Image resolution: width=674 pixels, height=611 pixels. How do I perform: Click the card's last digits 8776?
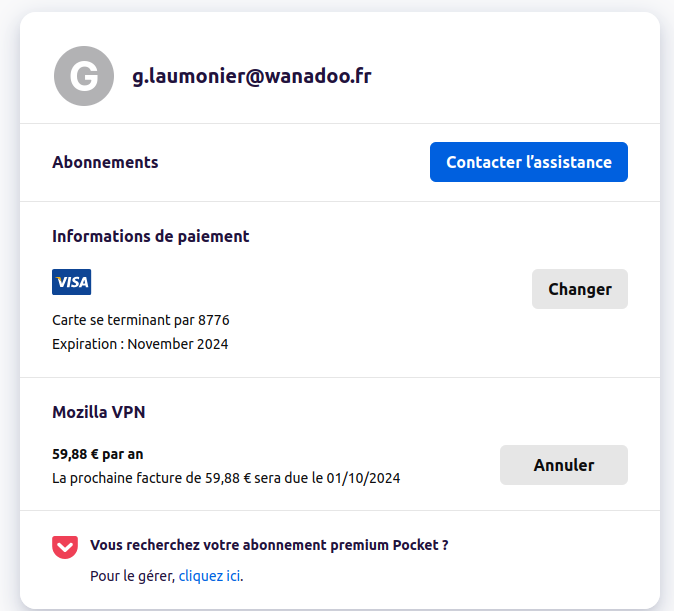[x=214, y=320]
